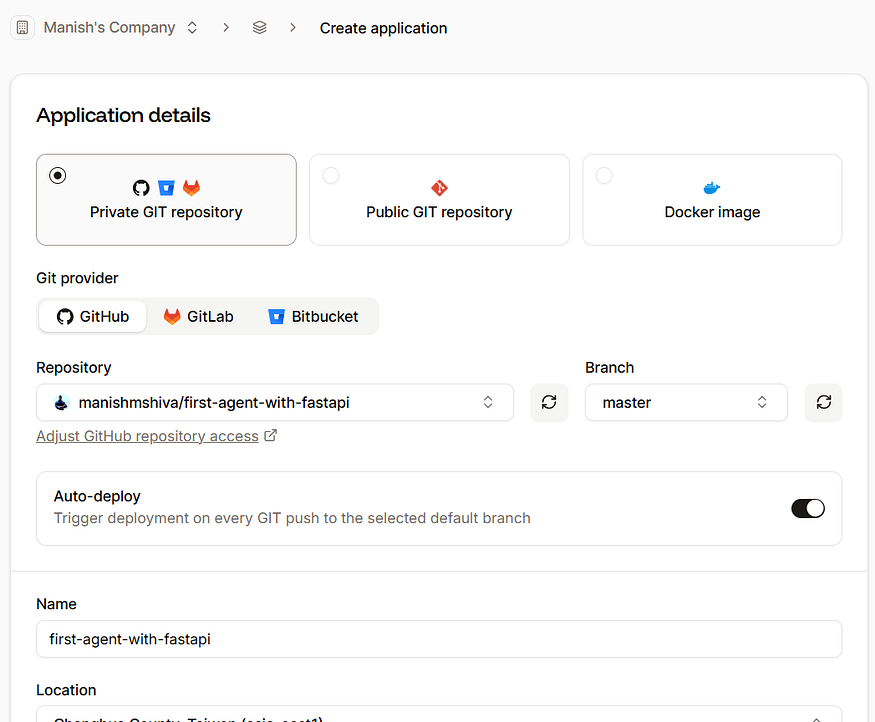Image resolution: width=875 pixels, height=722 pixels.
Task: Click the Docker whale icon
Action: tap(711, 187)
